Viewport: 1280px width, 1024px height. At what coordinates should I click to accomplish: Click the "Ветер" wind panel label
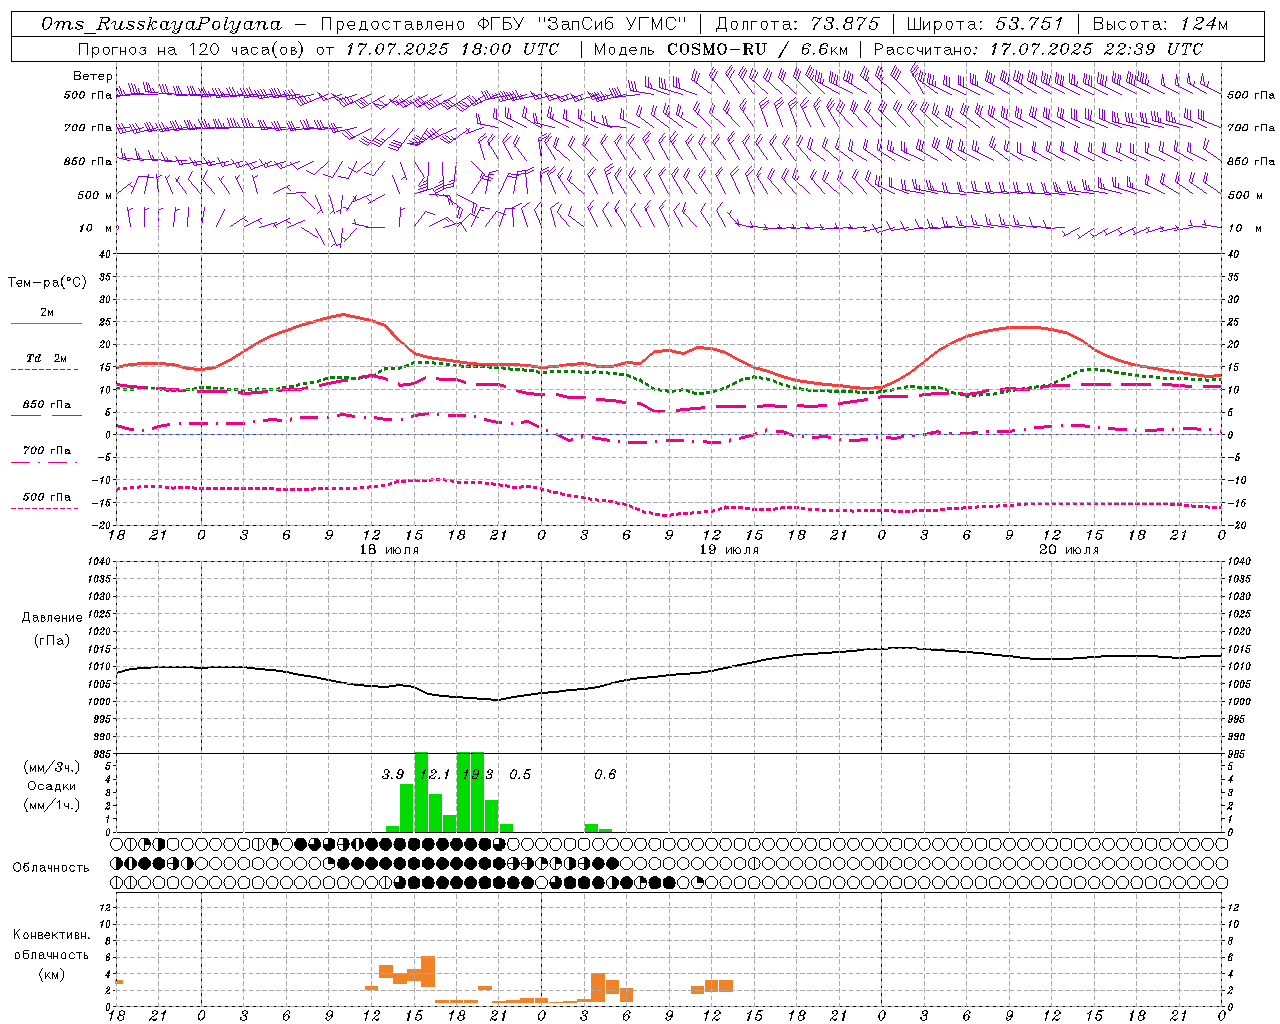tap(93, 76)
